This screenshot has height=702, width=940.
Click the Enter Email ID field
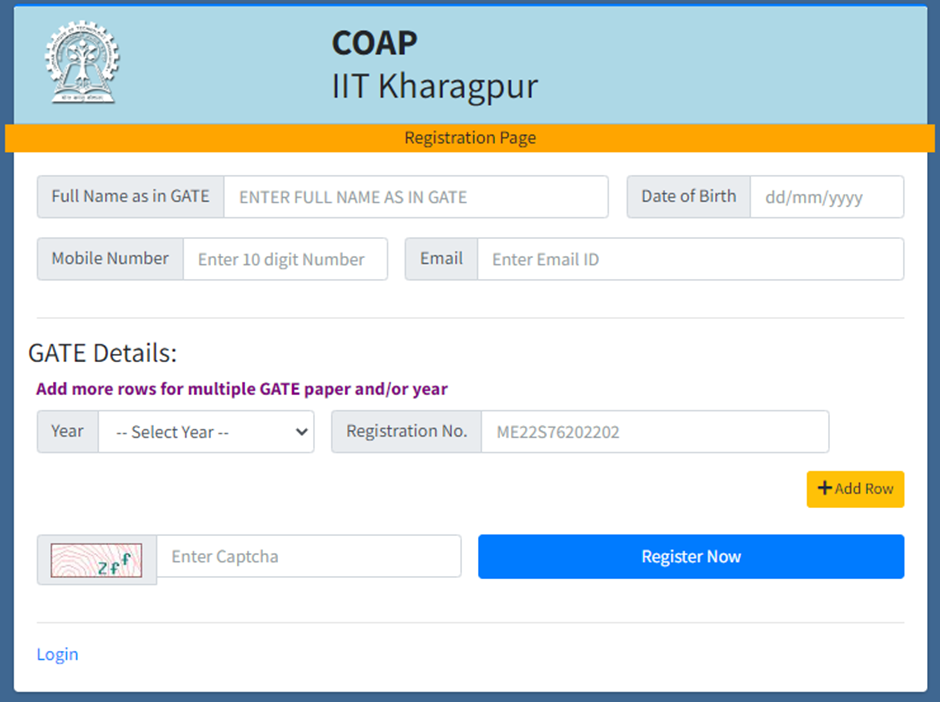click(691, 259)
